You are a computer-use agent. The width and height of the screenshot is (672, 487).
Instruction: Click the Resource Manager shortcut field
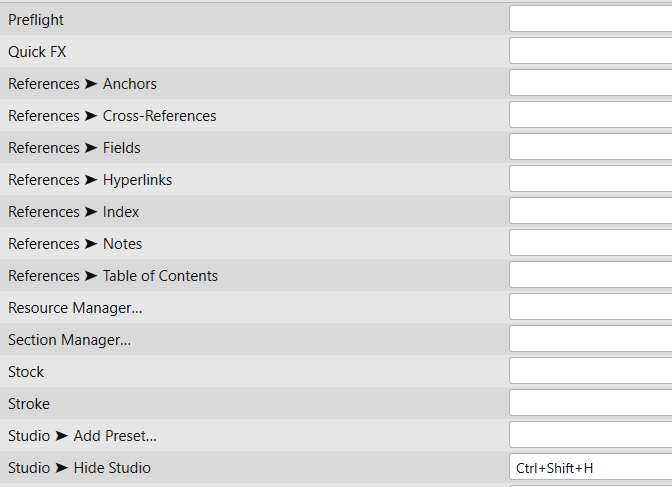590,307
